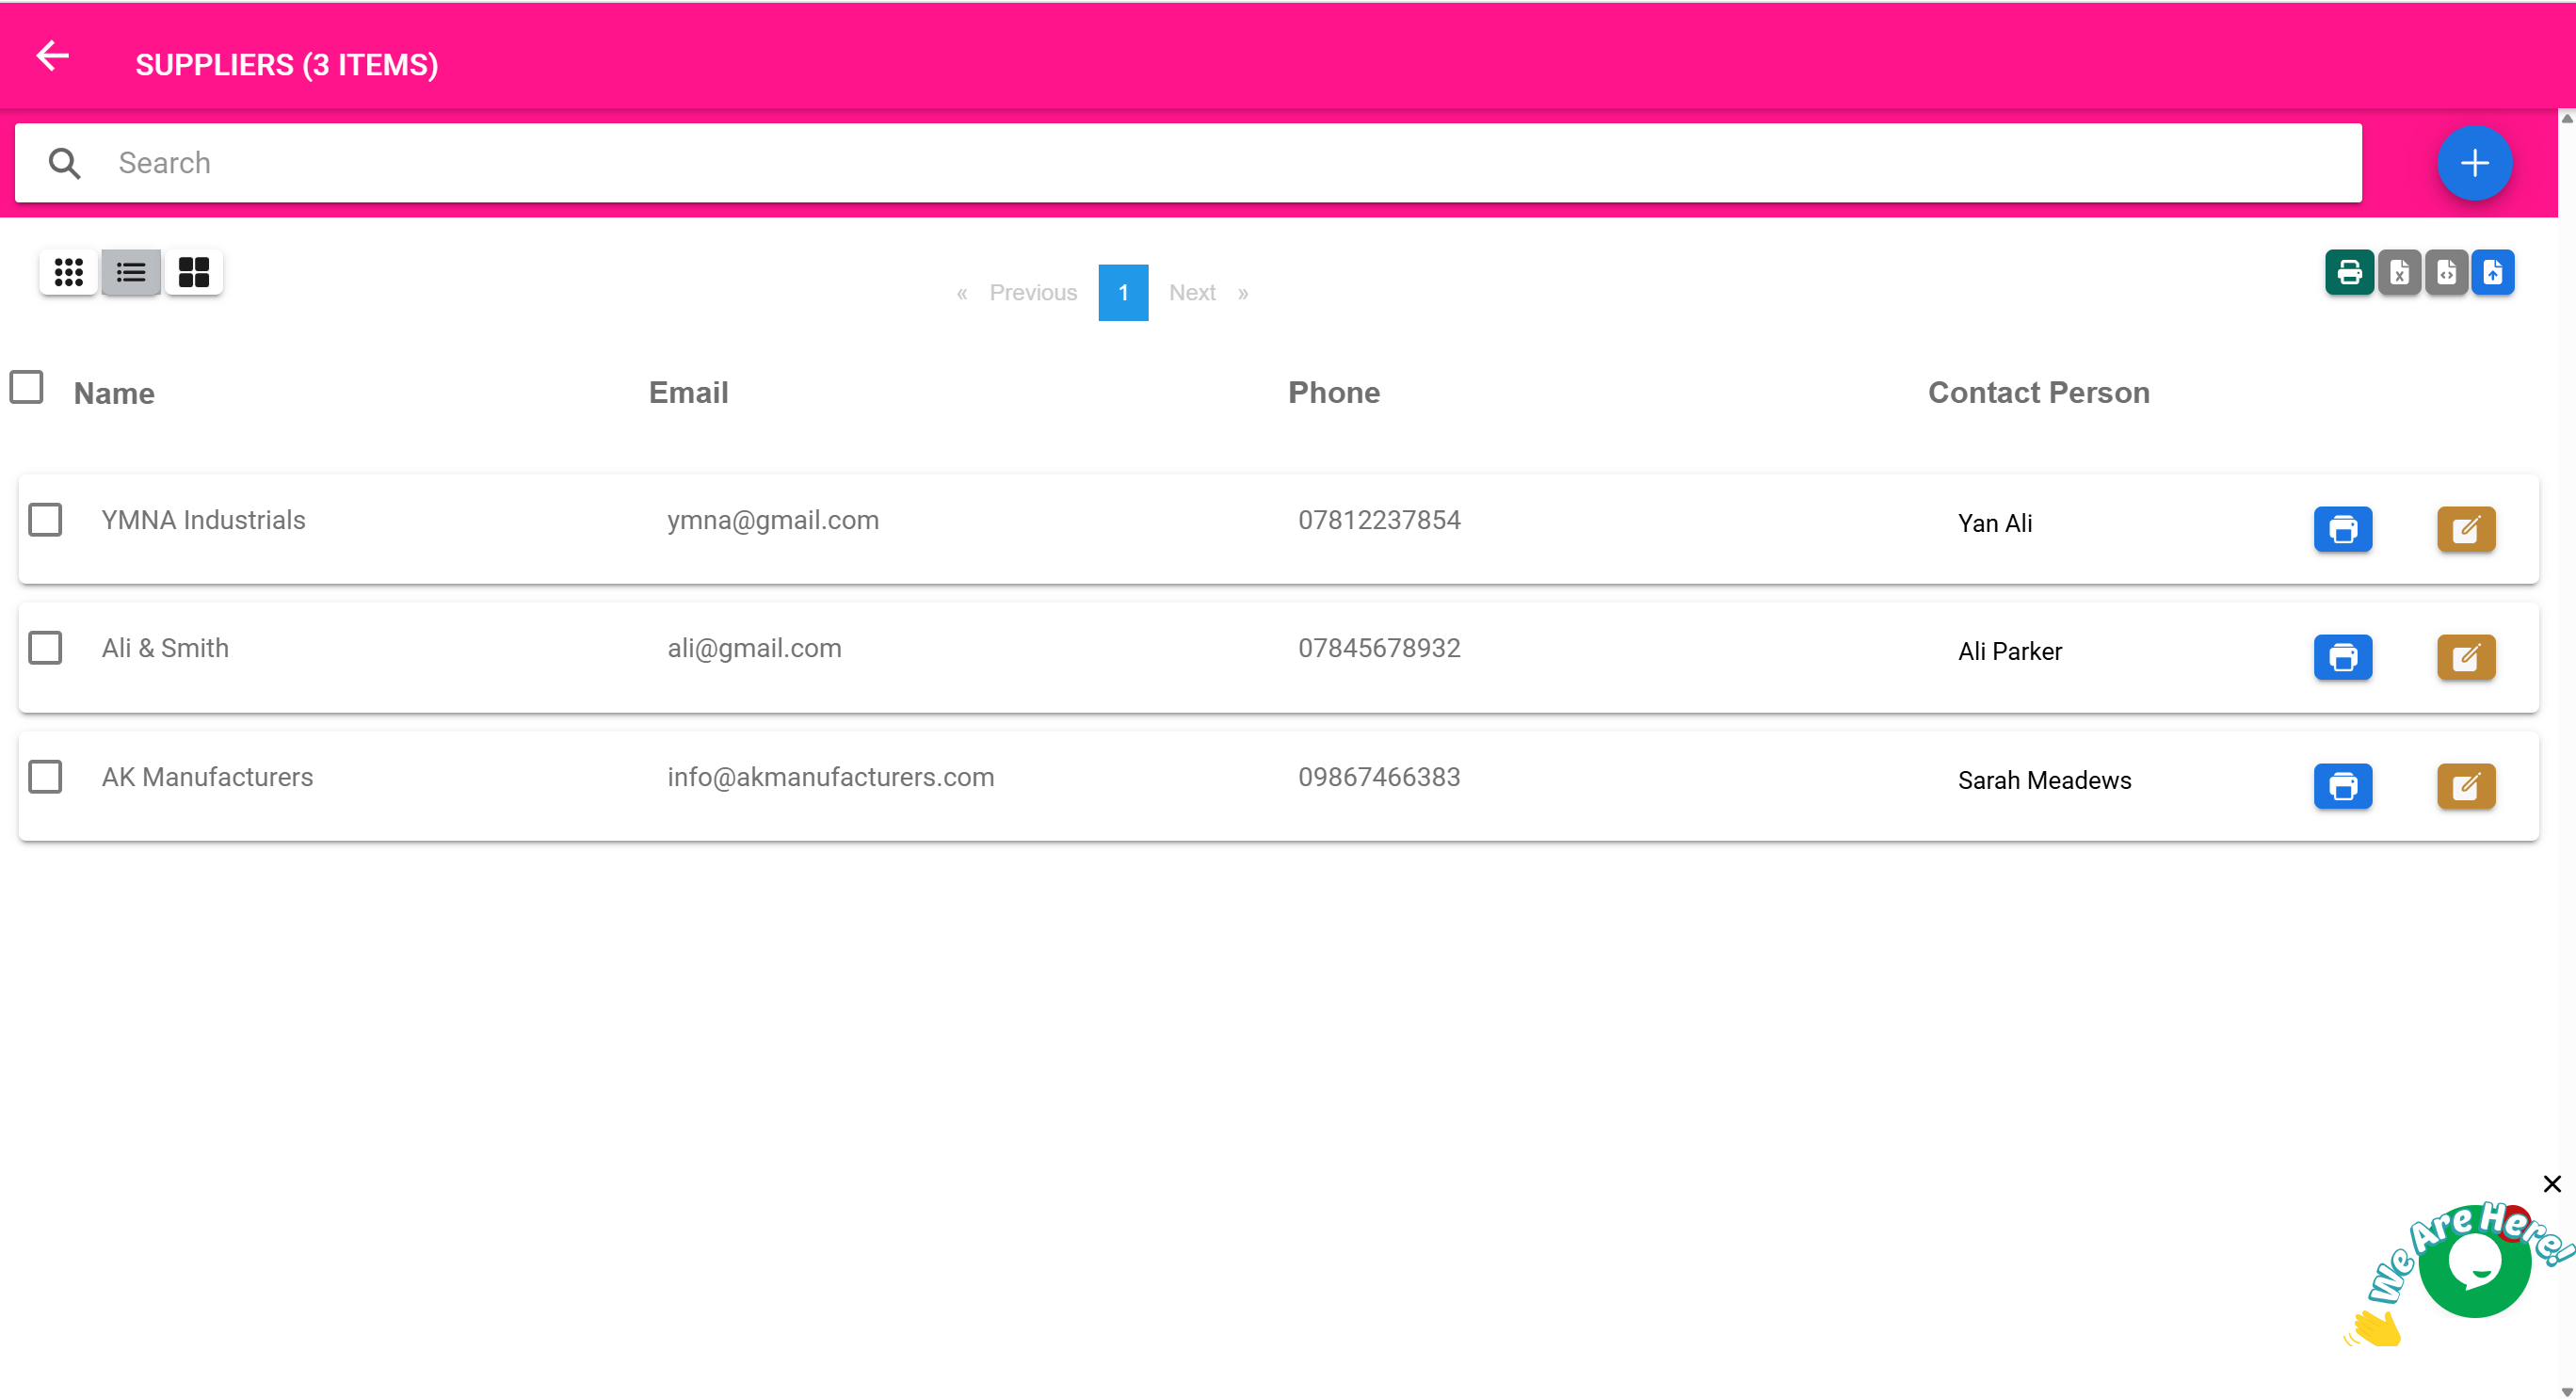Click the search magnifier icon
2576x1399 pixels.
(65, 163)
